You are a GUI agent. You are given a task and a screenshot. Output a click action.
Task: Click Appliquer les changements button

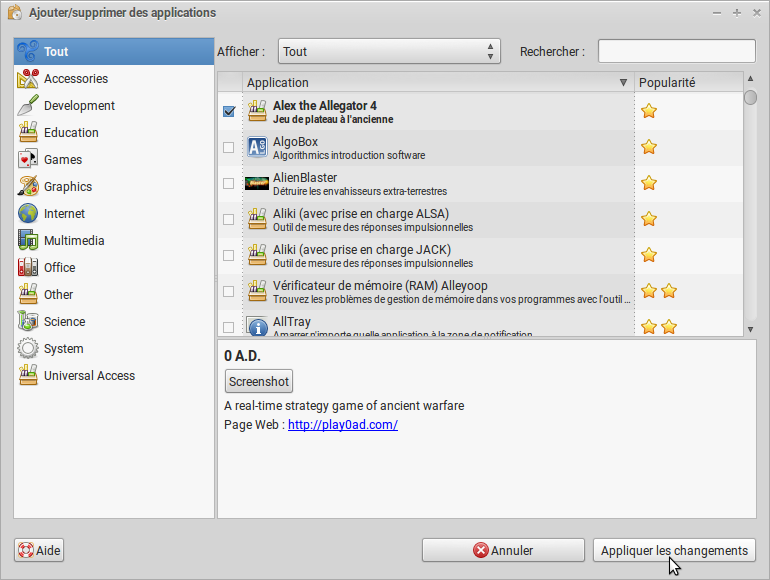coord(674,551)
